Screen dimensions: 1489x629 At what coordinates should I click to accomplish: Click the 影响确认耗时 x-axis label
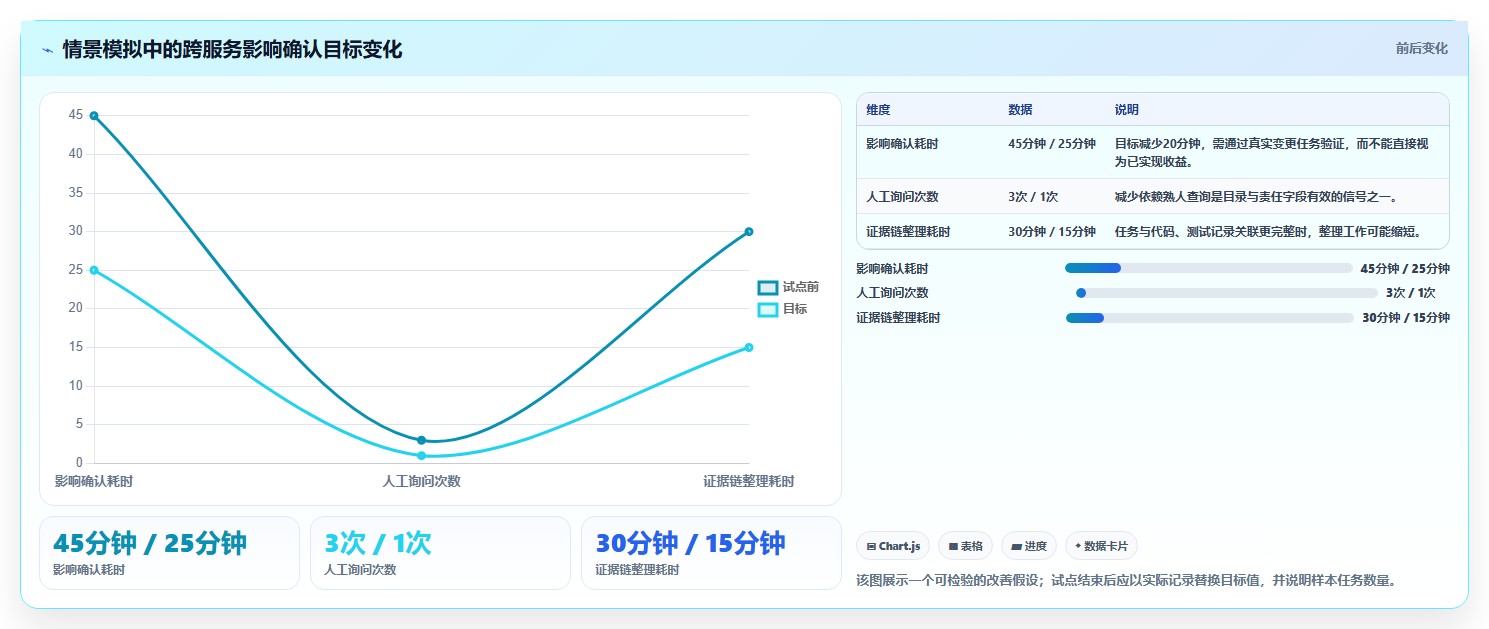(94, 481)
